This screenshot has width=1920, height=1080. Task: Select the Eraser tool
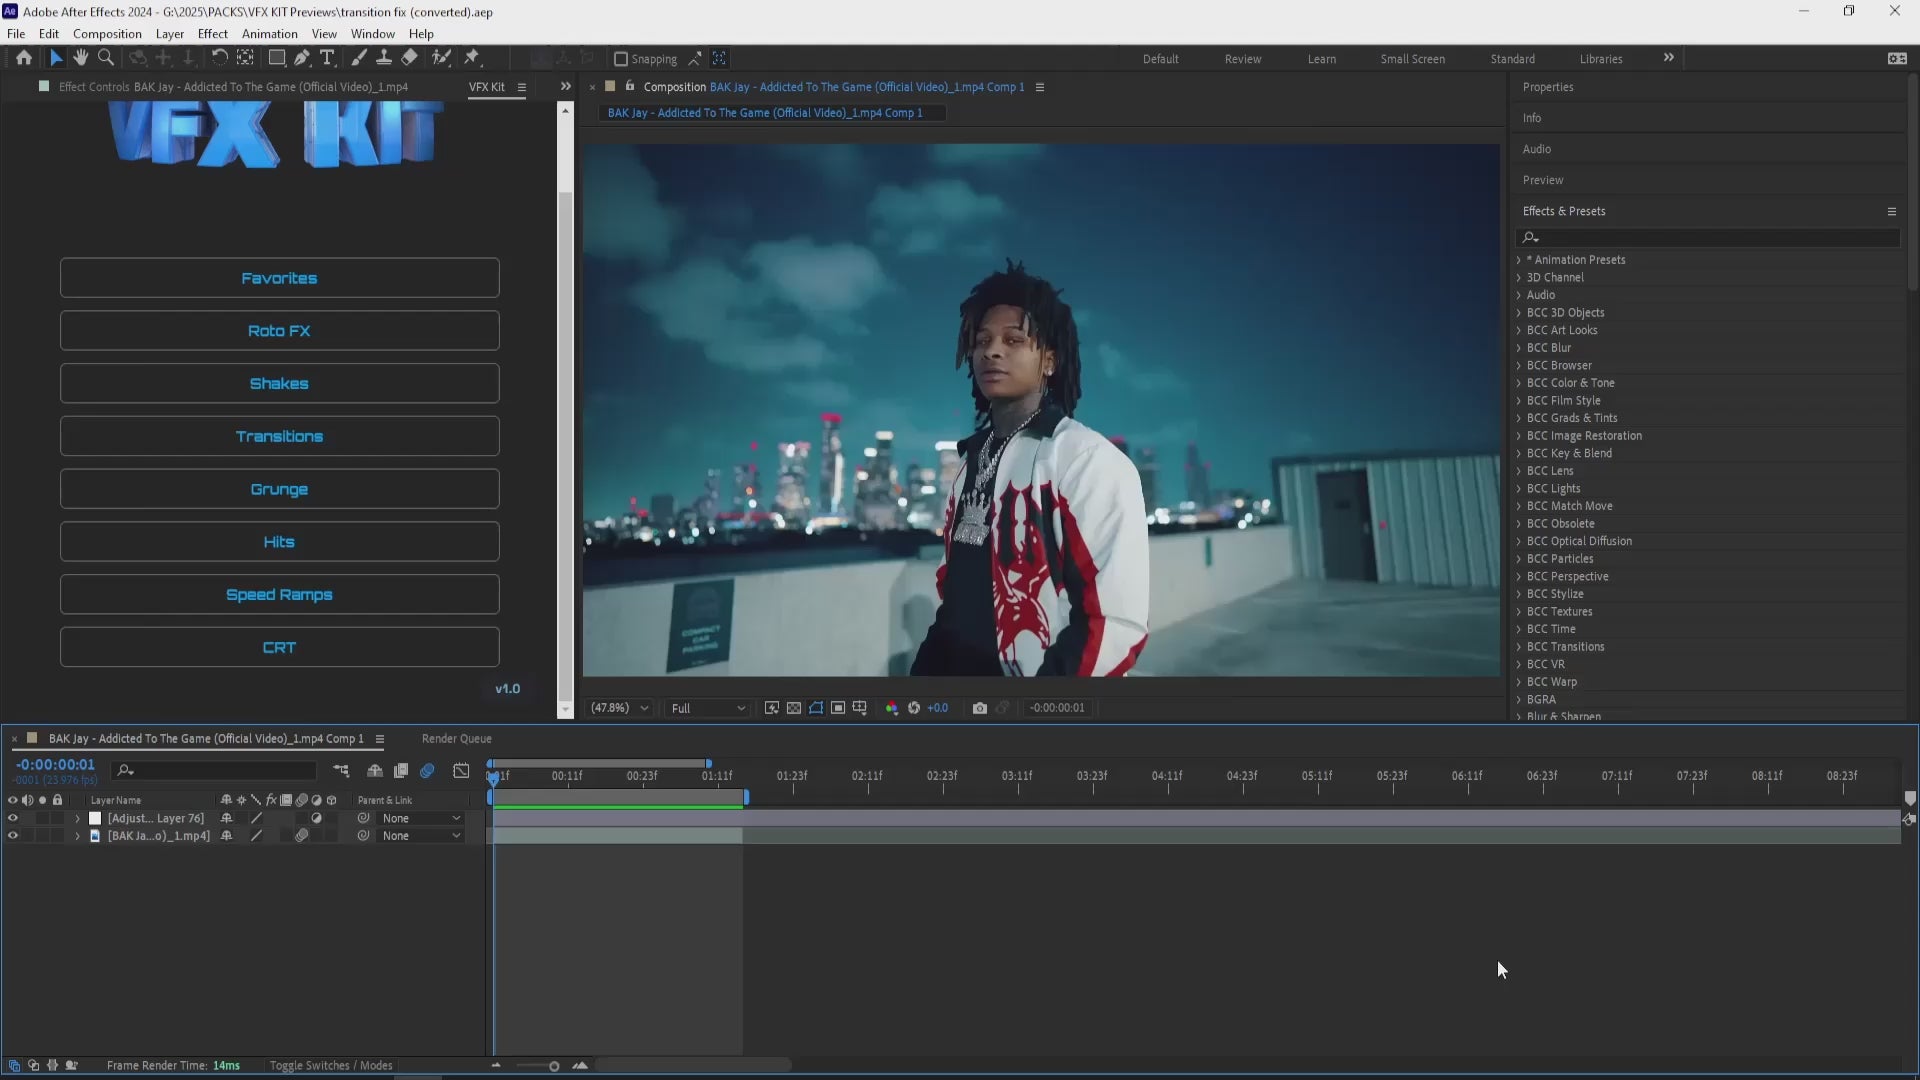tap(409, 58)
